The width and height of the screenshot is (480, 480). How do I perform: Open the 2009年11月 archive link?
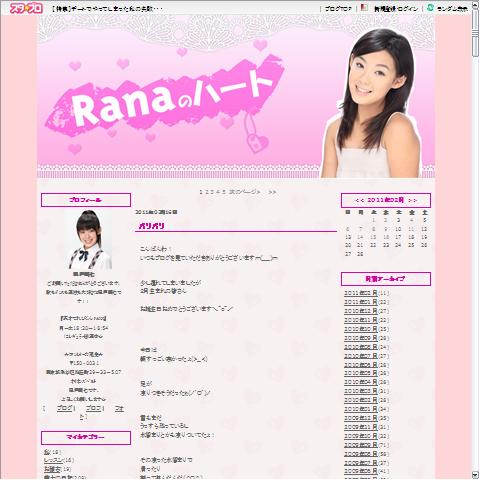click(x=361, y=427)
